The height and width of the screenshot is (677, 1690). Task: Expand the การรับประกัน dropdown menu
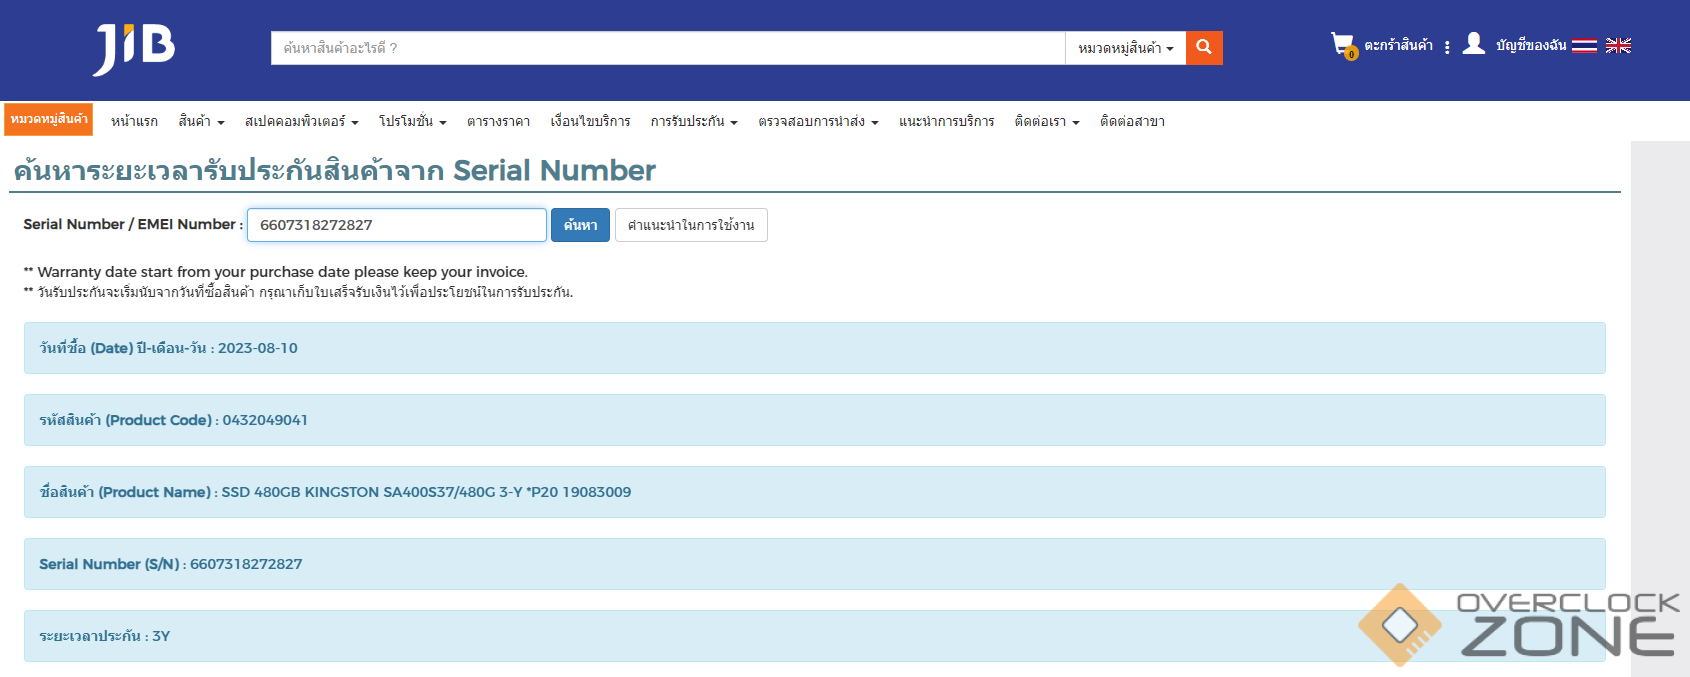pyautogui.click(x=694, y=121)
